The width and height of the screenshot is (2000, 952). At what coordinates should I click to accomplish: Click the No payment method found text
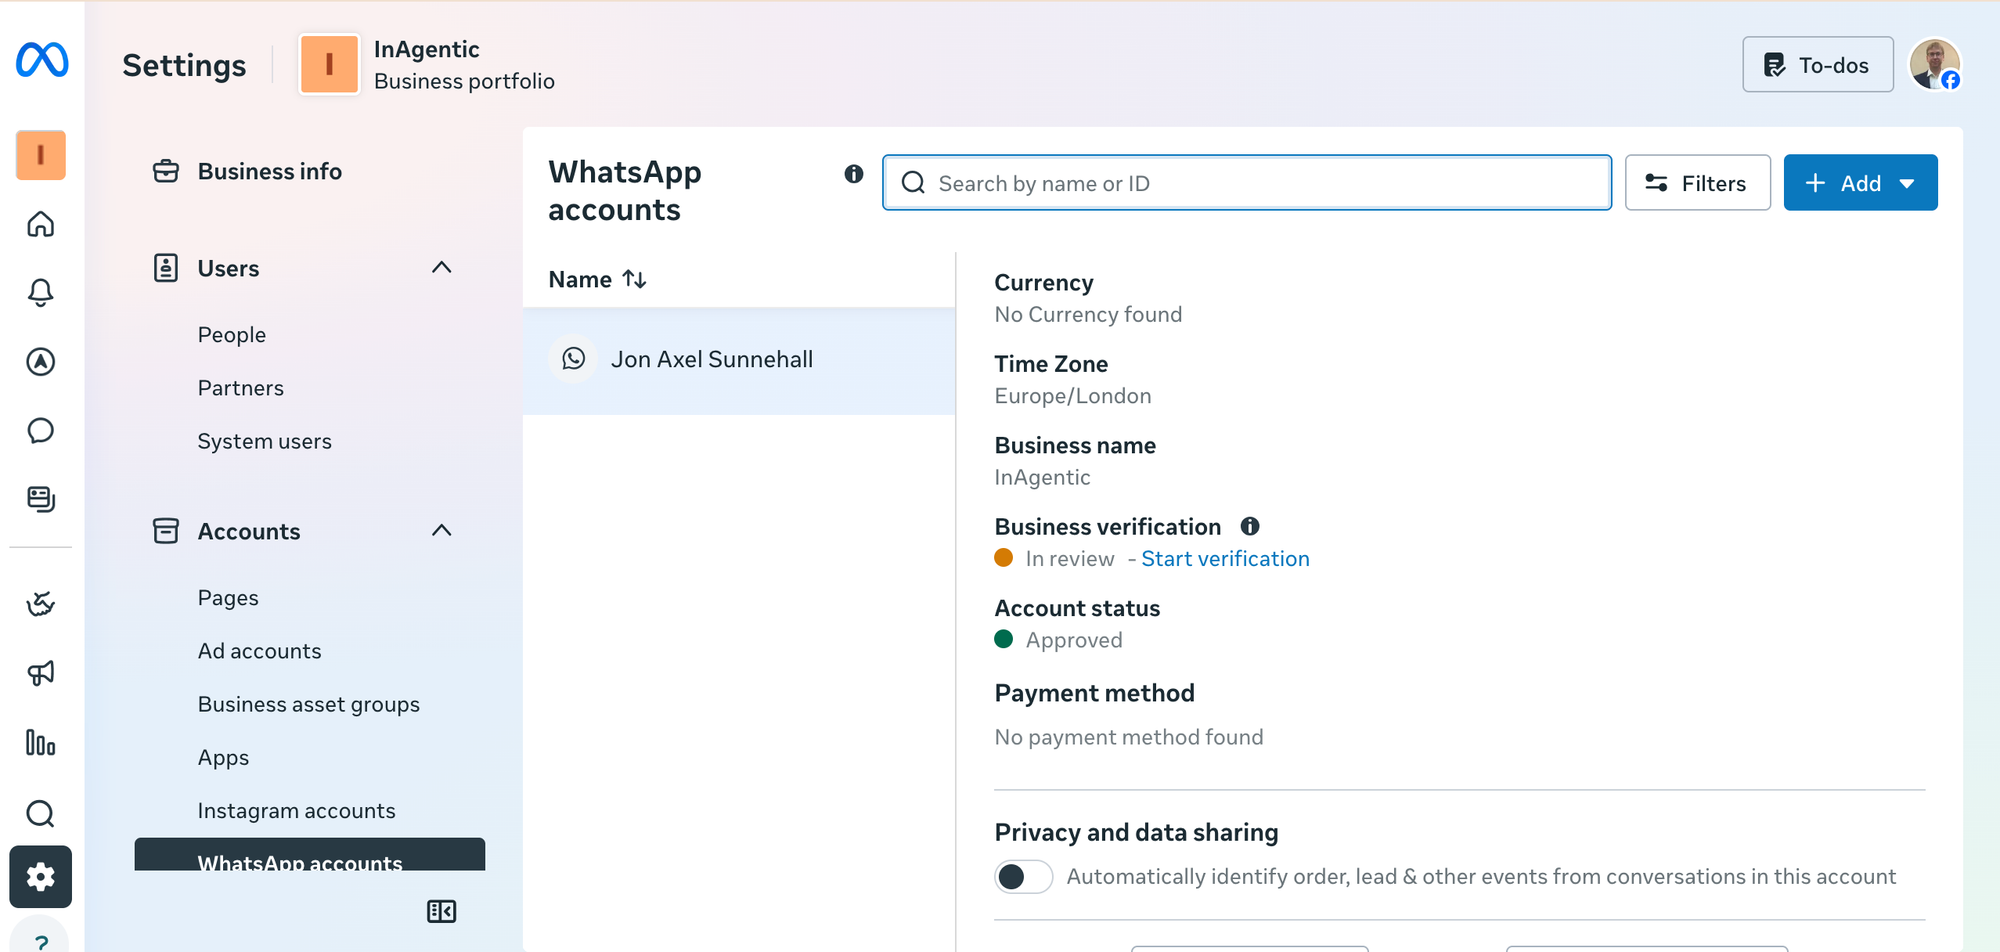(x=1129, y=737)
